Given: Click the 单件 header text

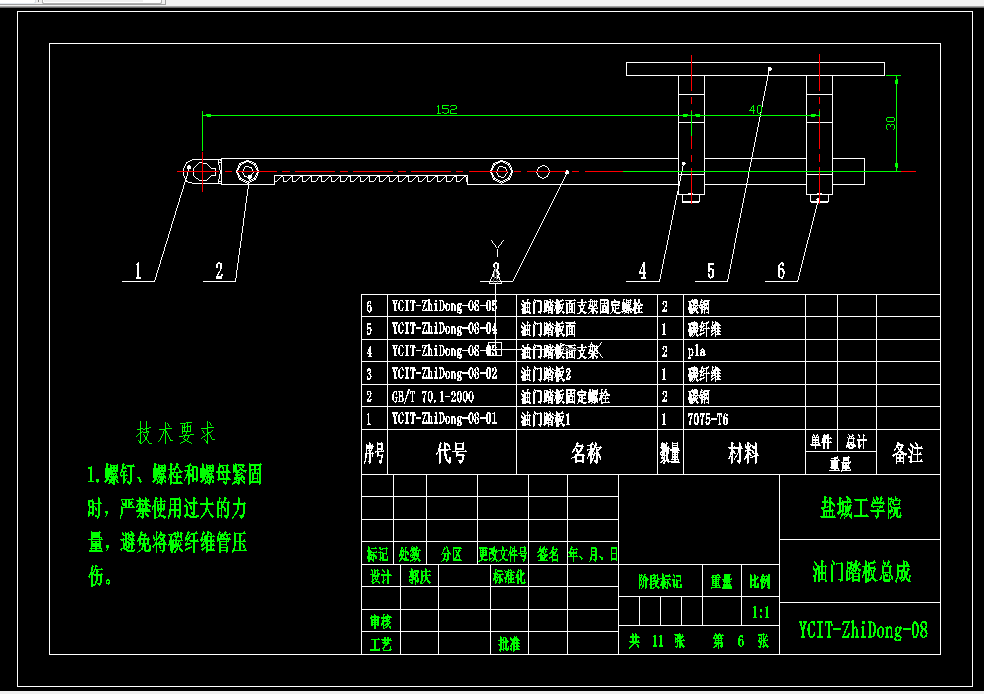Looking at the screenshot, I should [821, 442].
